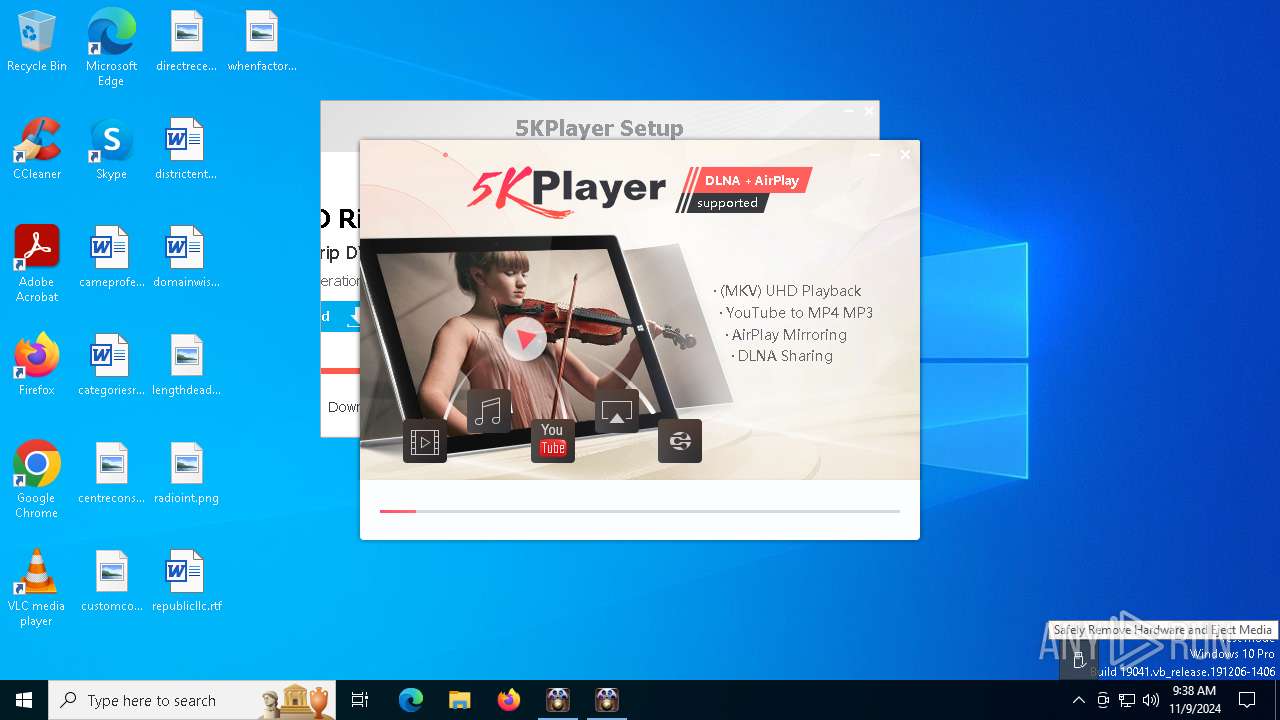Show hidden system tray icons
This screenshot has width=1280, height=720.
pyautogui.click(x=1078, y=700)
